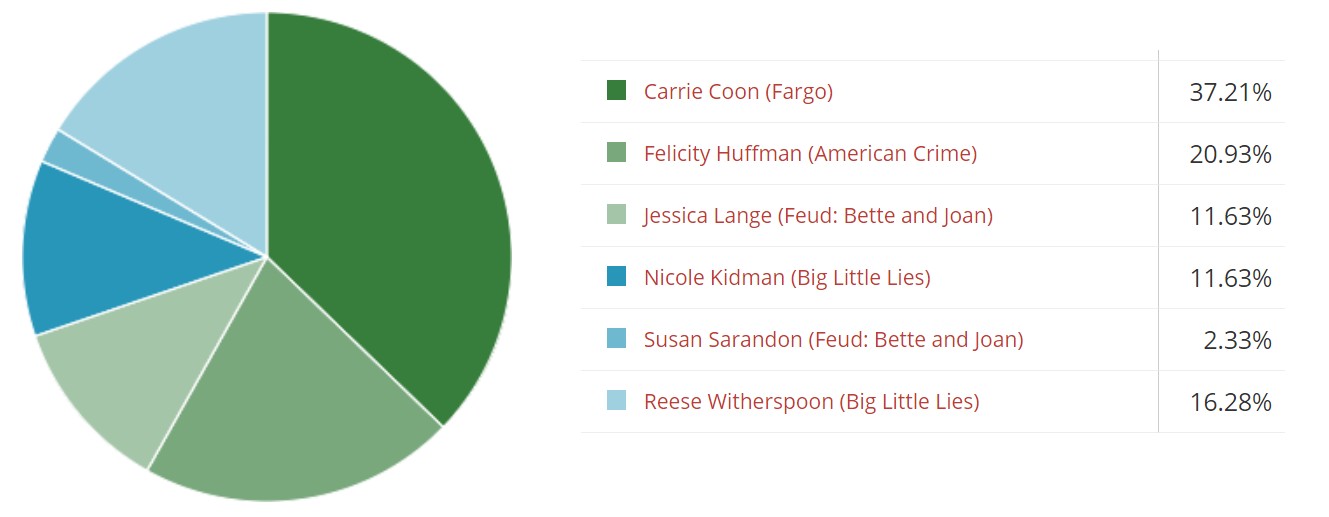Click the 37.21% value in the legend
The height and width of the screenshot is (517, 1329).
coord(1230,93)
